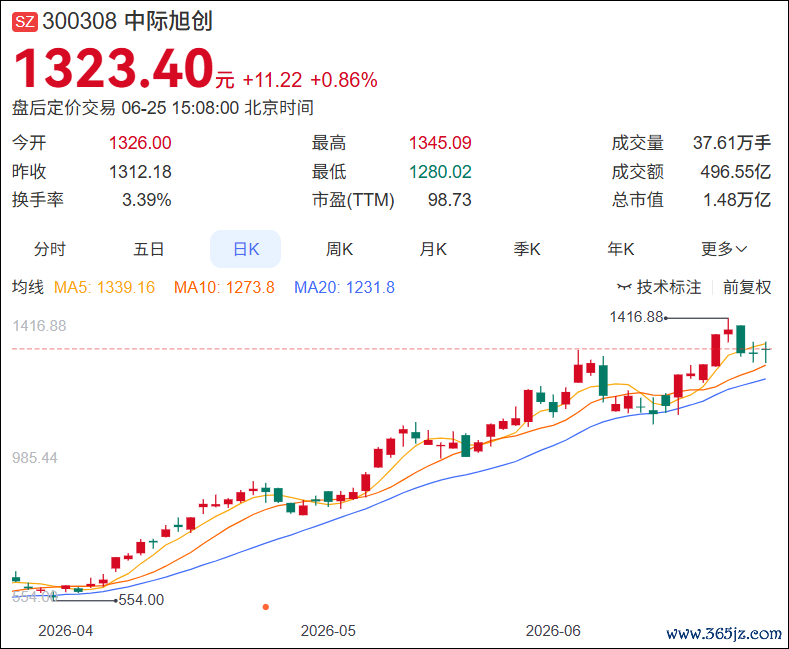Toggle the 技术标注 technical annotation
The width and height of the screenshot is (789, 649).
pos(659,287)
